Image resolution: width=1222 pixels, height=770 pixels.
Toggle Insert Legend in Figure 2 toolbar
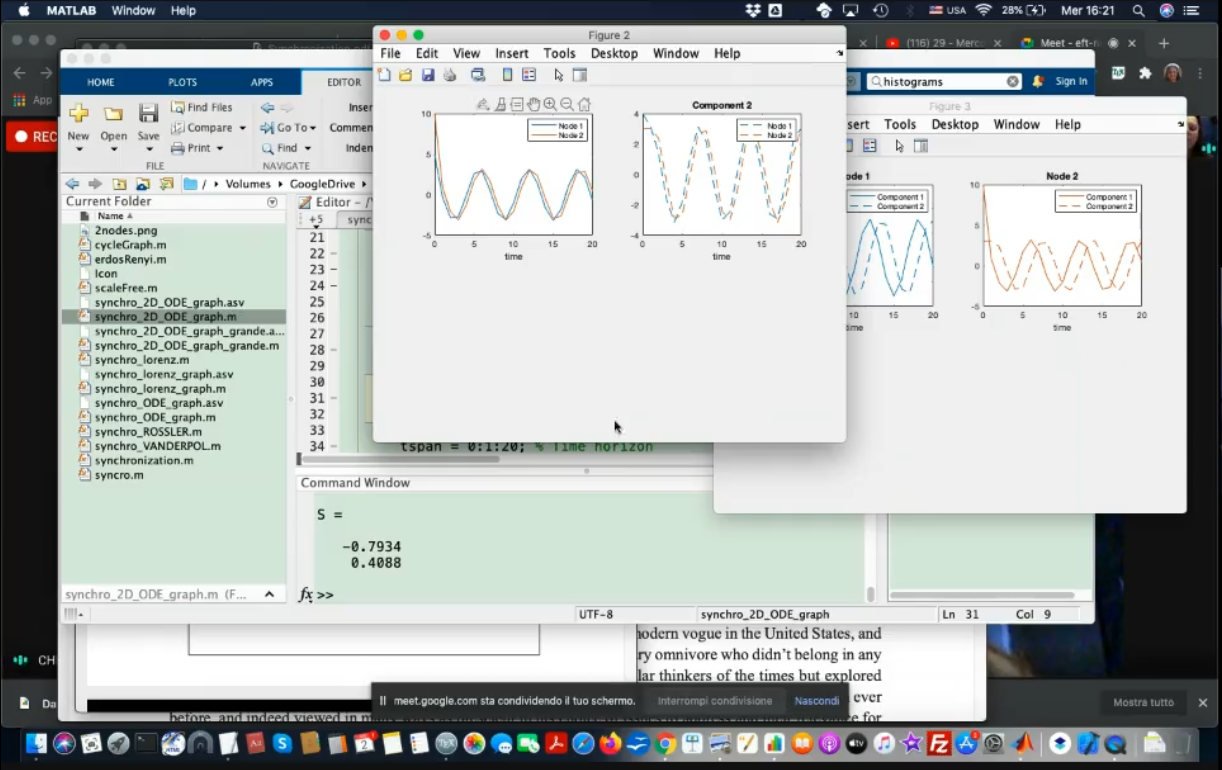pyautogui.click(x=529, y=75)
